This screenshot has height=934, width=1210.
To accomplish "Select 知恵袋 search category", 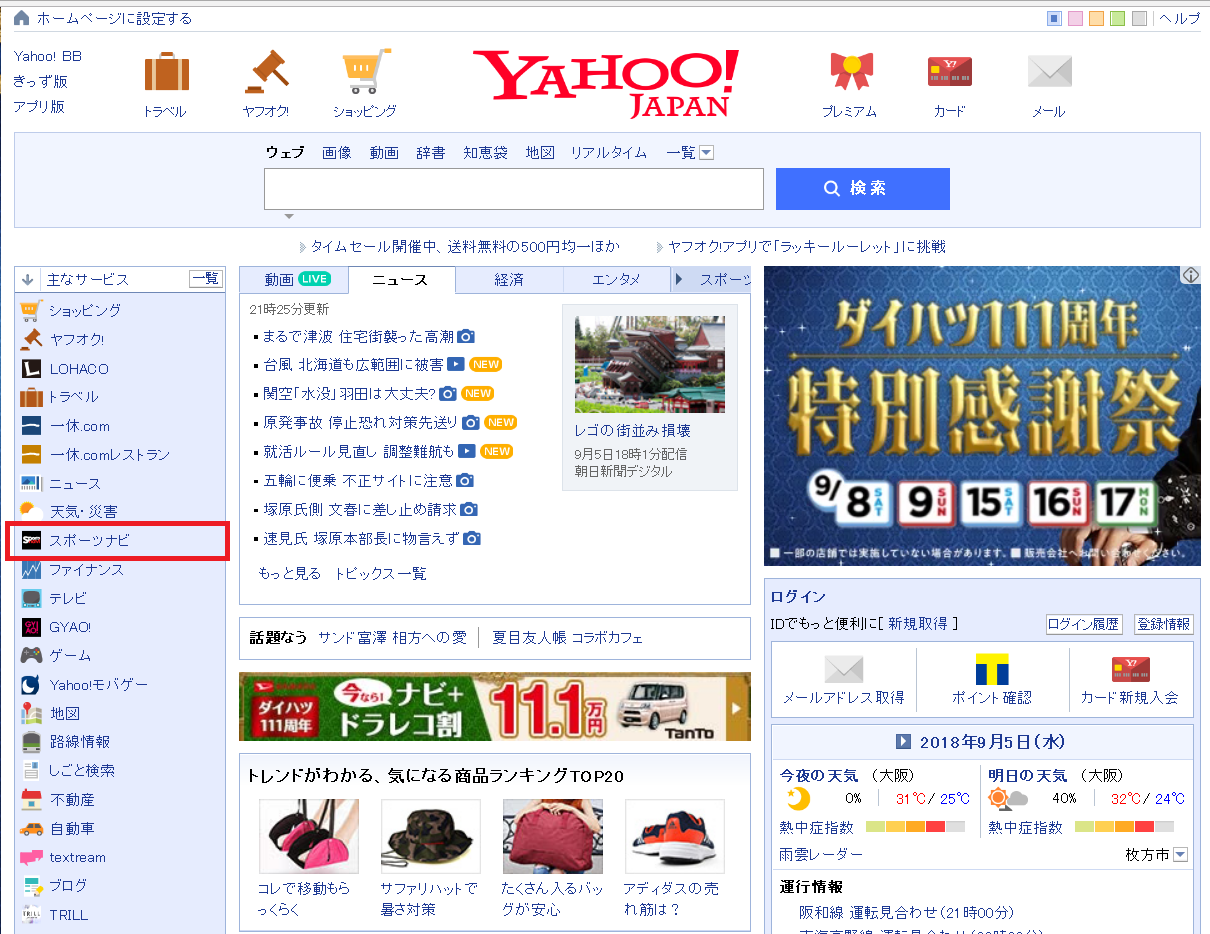I will coord(485,153).
